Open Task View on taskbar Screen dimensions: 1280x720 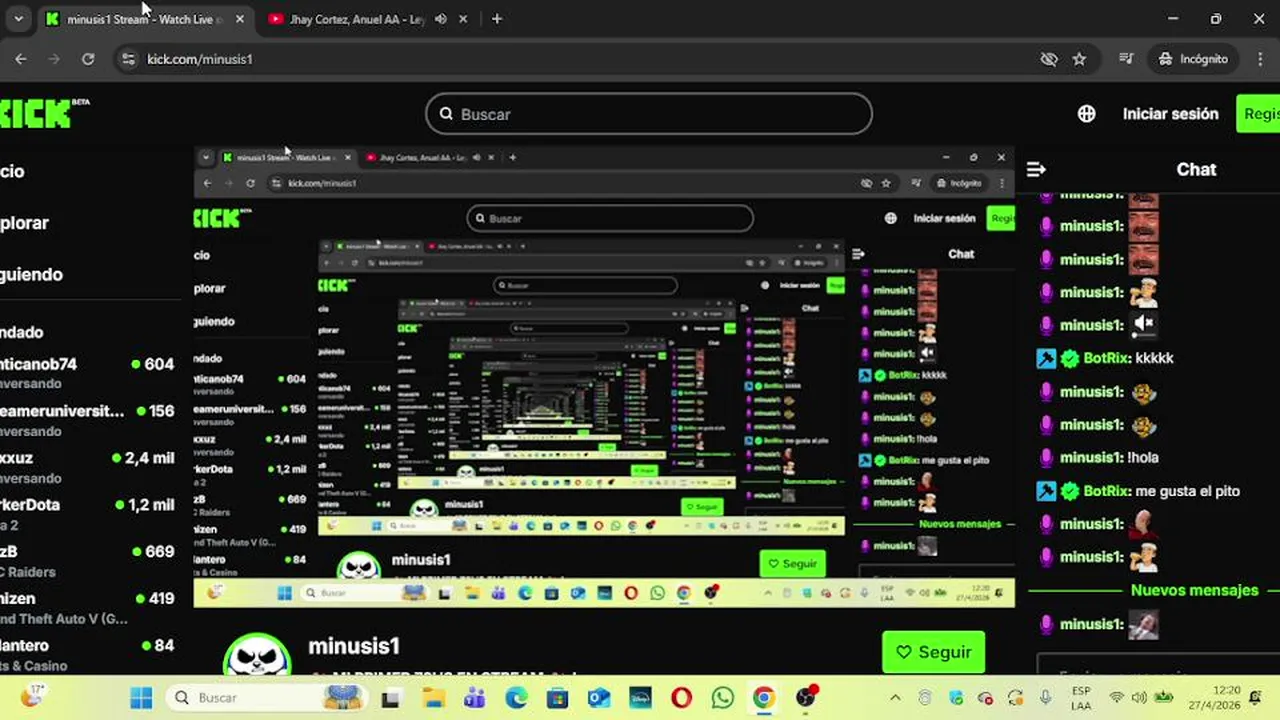coord(390,698)
